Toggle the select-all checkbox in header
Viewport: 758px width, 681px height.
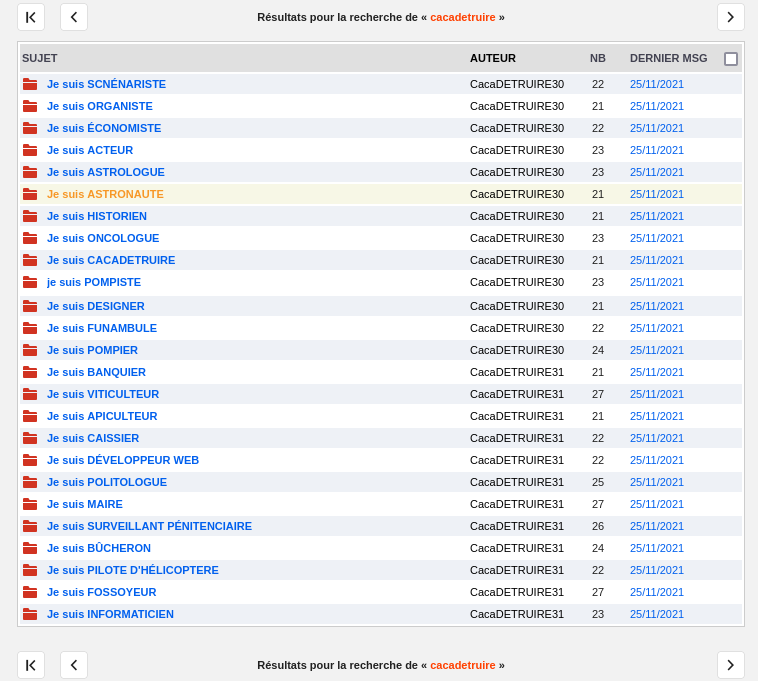pos(731,59)
